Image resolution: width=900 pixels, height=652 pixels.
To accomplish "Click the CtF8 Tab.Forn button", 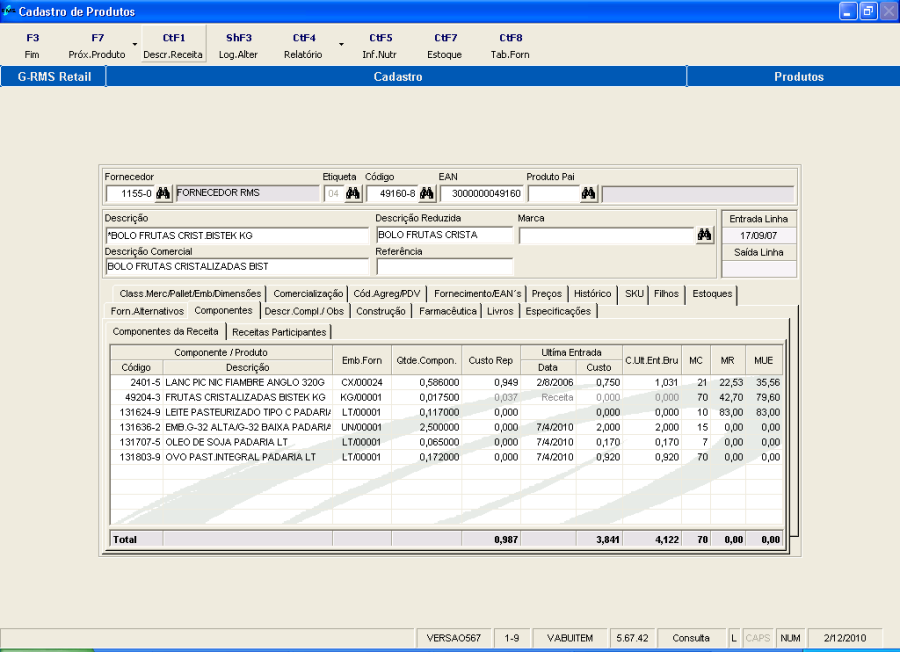I will point(510,46).
